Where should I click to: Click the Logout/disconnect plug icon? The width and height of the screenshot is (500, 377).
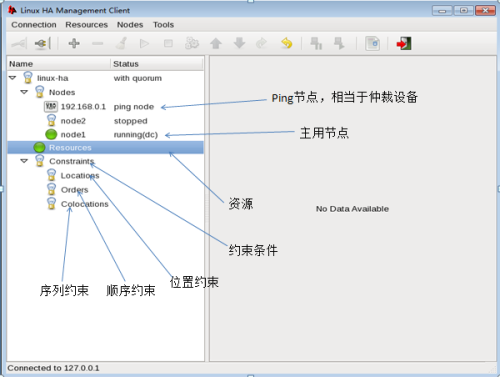pyautogui.click(x=42, y=43)
